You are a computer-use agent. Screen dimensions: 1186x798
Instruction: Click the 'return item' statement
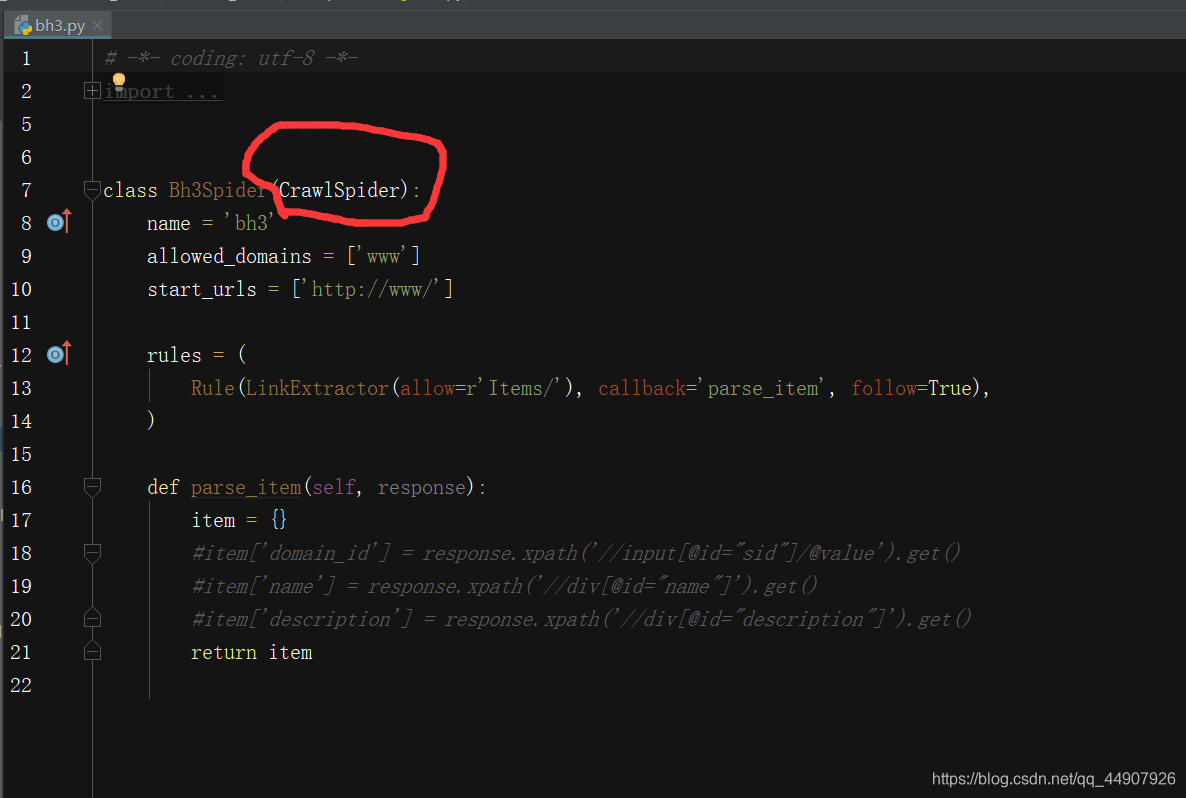(x=251, y=653)
